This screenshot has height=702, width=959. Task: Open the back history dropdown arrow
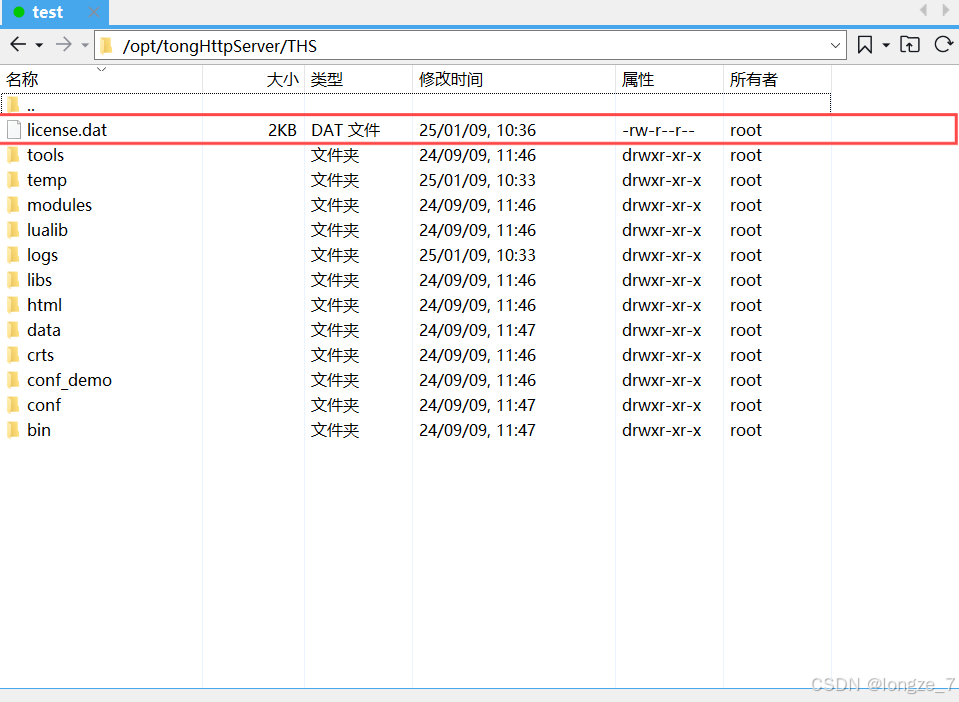coord(39,45)
